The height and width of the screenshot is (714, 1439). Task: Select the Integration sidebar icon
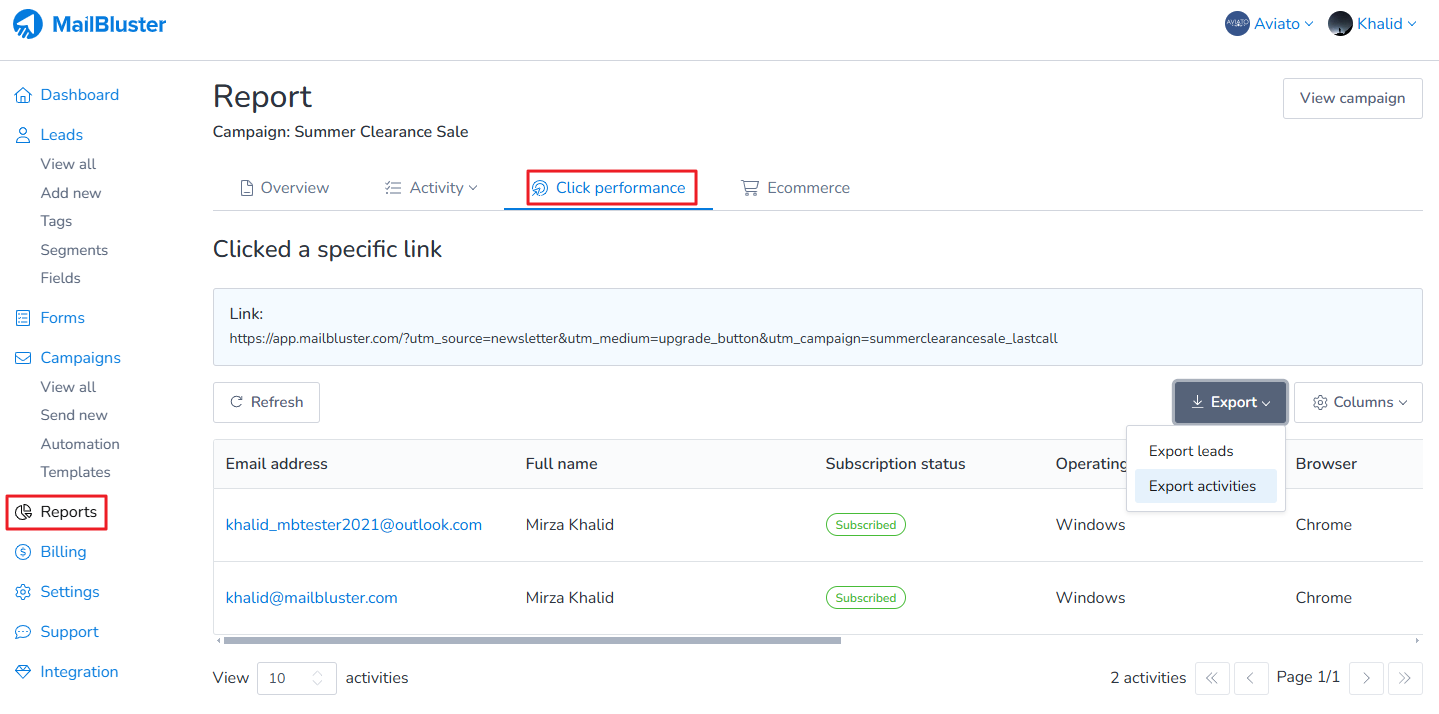tap(22, 671)
